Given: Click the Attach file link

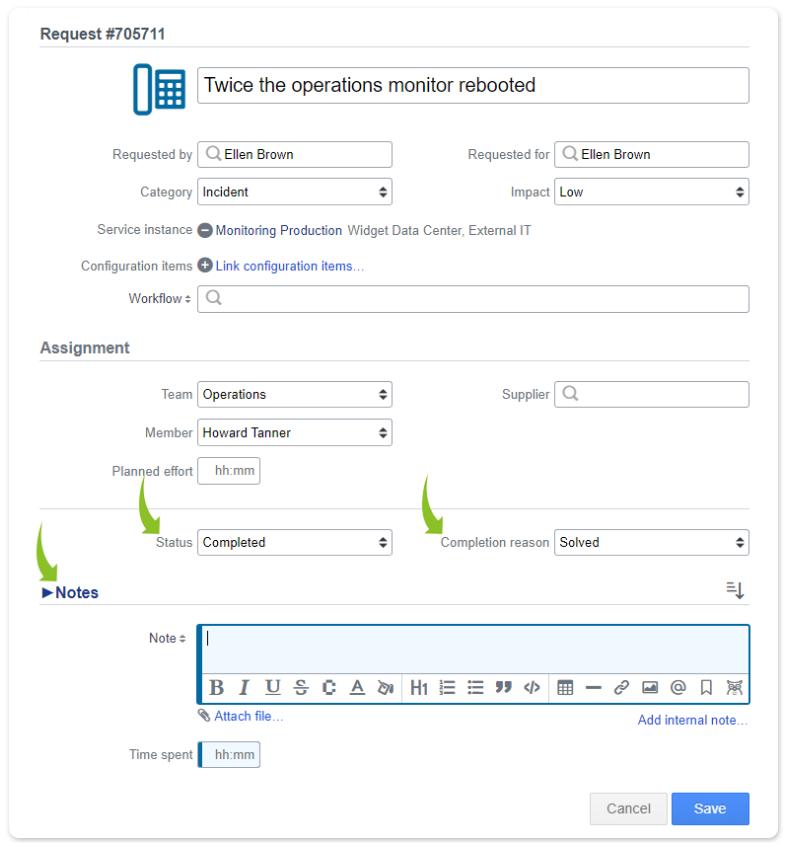Looking at the screenshot, I should 248,716.
